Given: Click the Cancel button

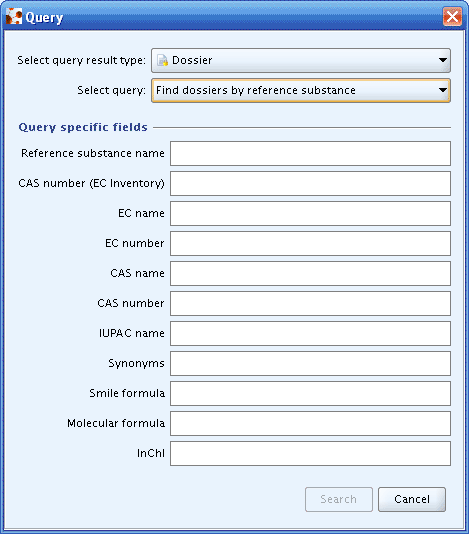Looking at the screenshot, I should [412, 499].
